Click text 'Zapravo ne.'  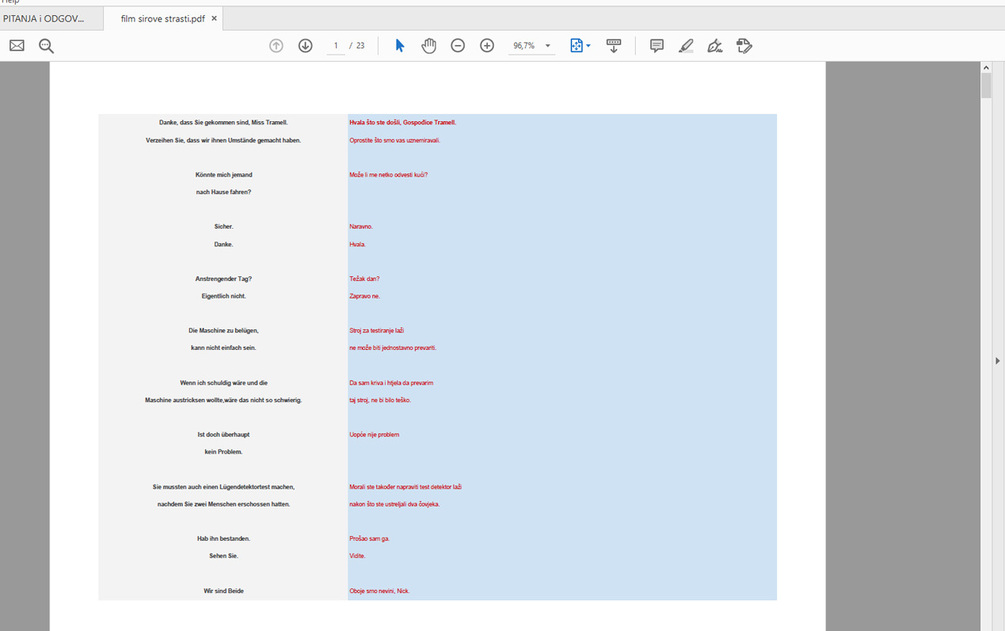click(365, 296)
